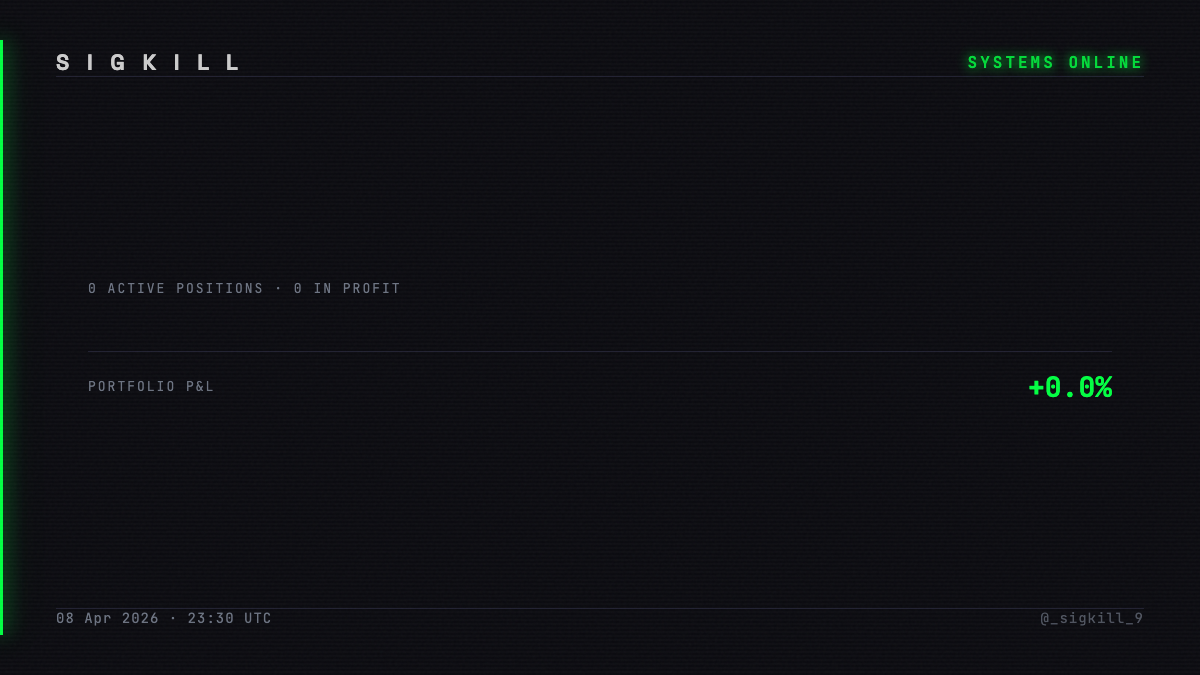Click the green +0.0% value

1070,388
